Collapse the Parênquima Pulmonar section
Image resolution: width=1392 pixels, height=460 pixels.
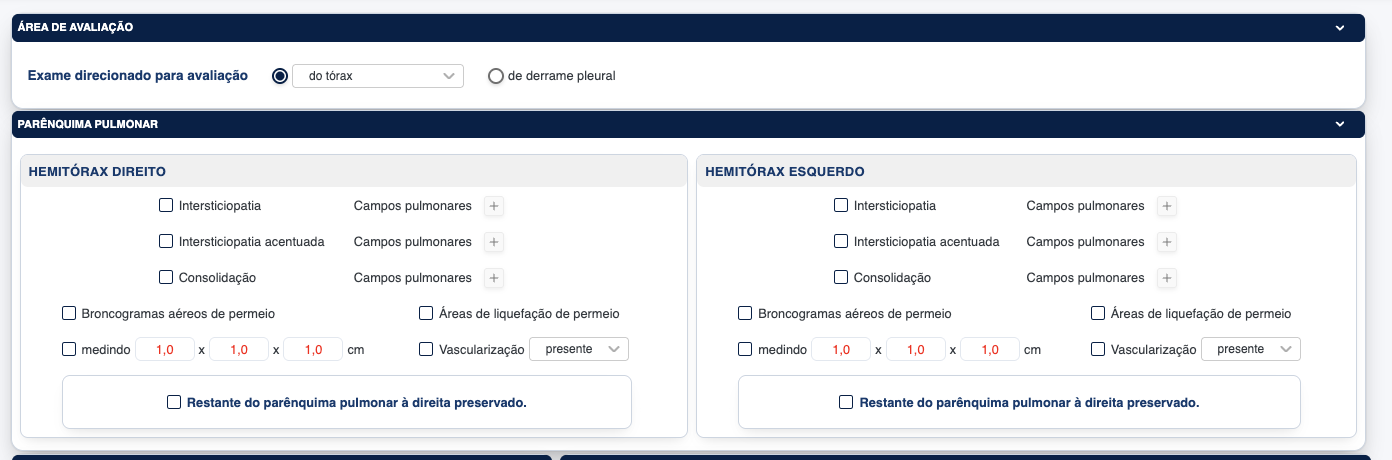(1340, 125)
